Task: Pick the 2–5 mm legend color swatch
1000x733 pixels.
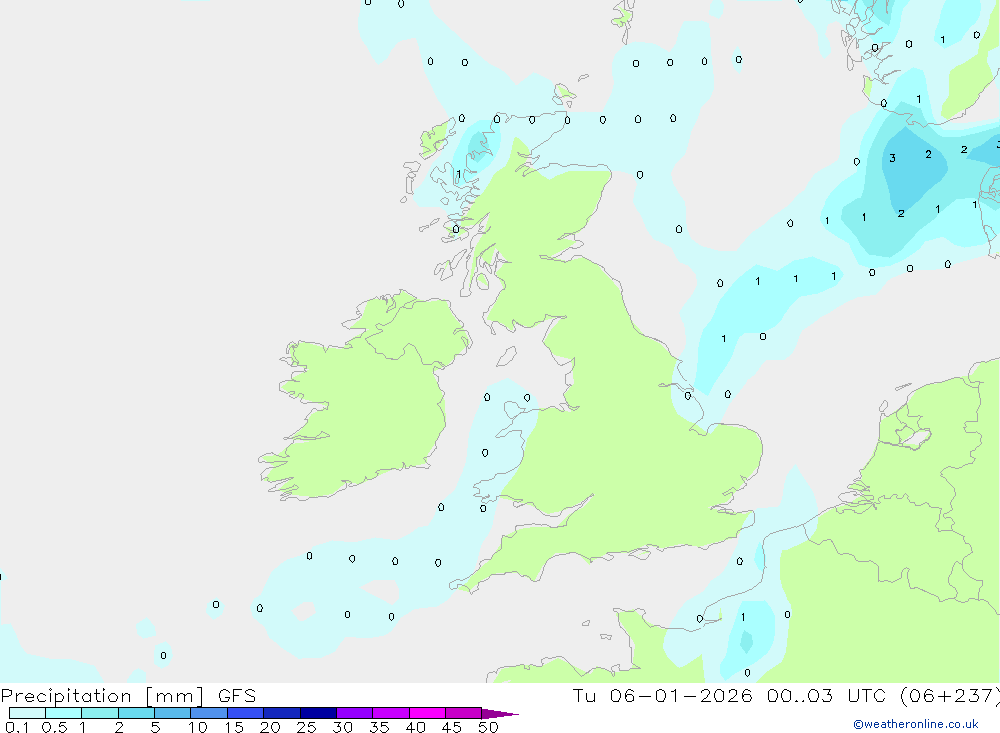Action: pyautogui.click(x=136, y=713)
